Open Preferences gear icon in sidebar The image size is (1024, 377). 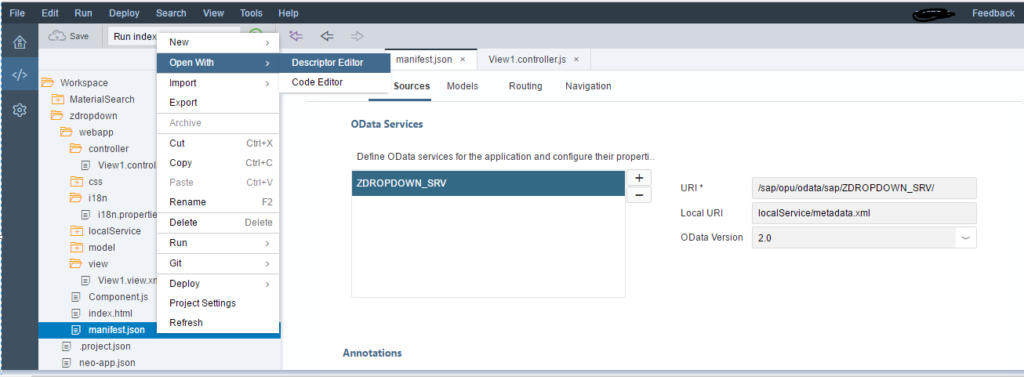click(x=20, y=110)
